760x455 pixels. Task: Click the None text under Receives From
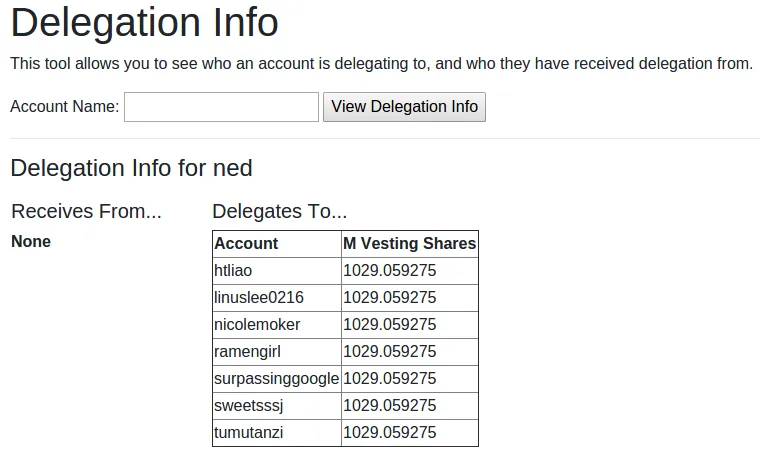[31, 242]
